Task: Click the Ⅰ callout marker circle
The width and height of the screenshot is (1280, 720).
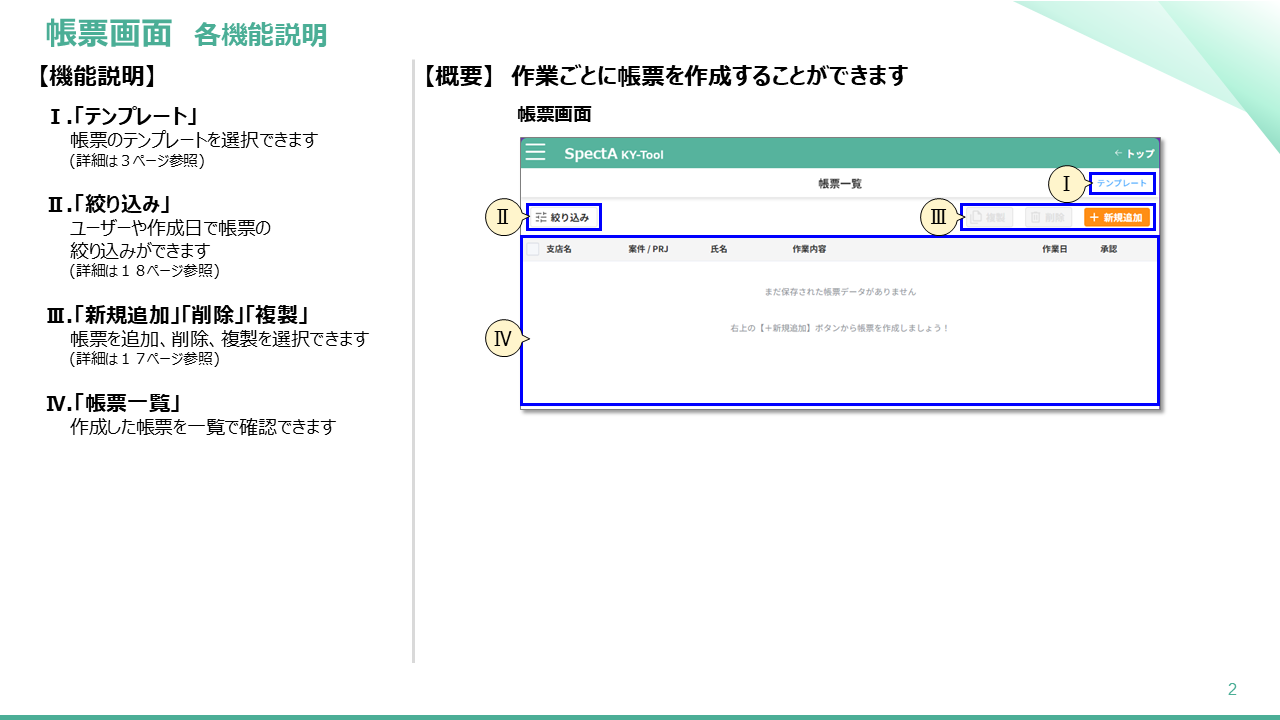Action: pos(1067,184)
